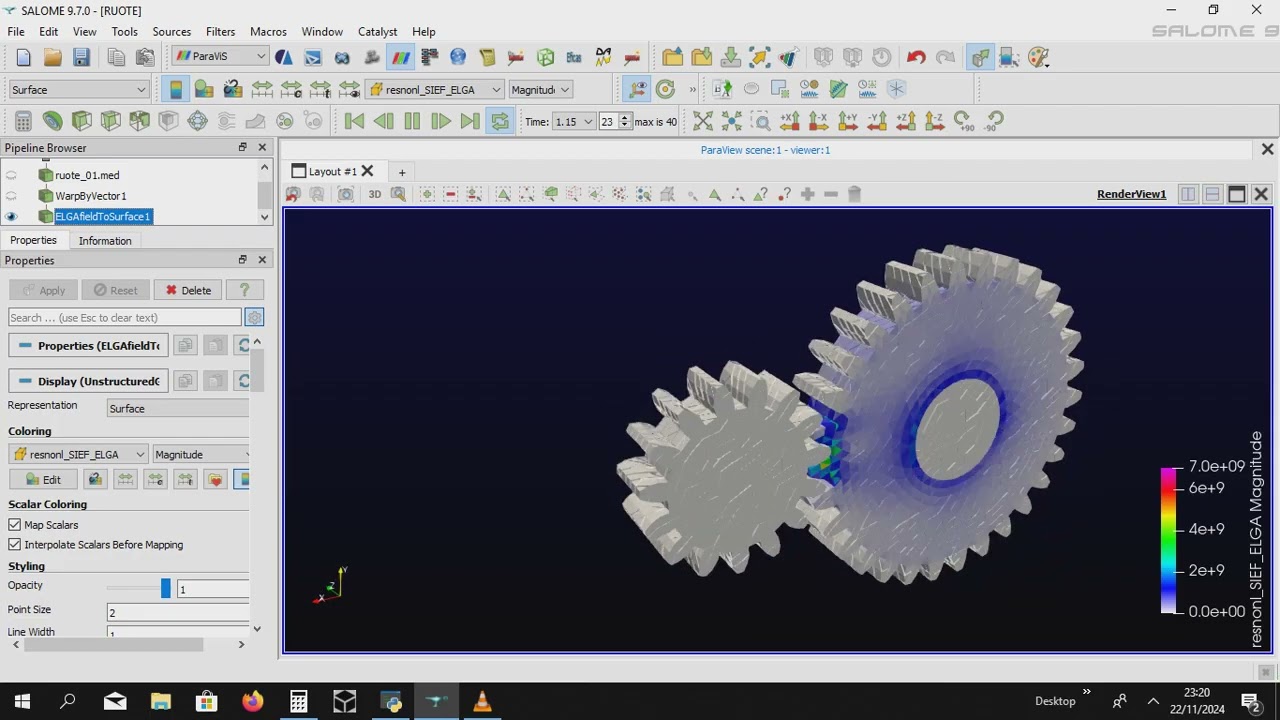Image resolution: width=1280 pixels, height=720 pixels.
Task: Set view direction to -X
Action: tap(819, 121)
